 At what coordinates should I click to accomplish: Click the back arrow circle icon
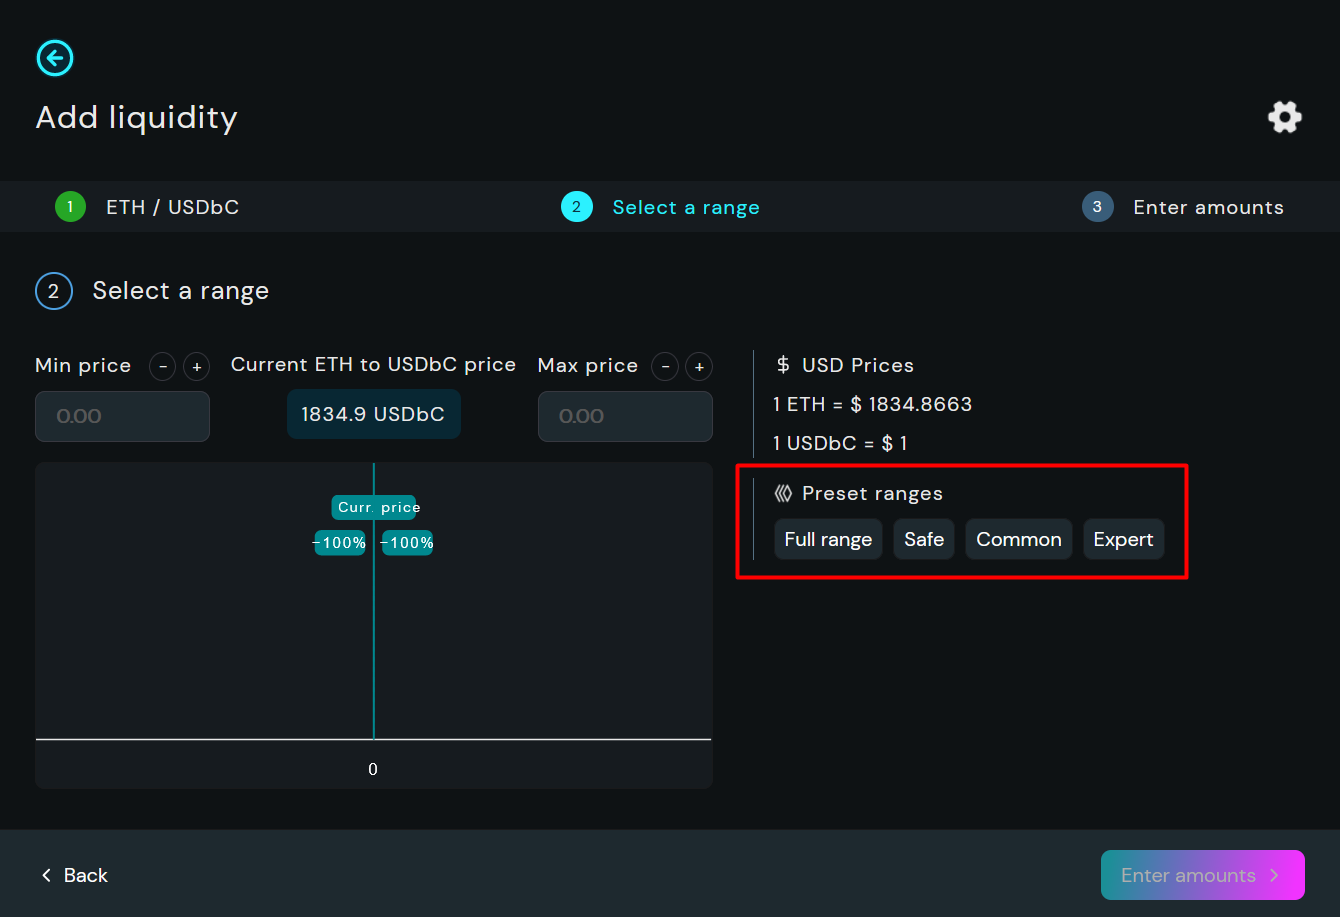point(55,58)
